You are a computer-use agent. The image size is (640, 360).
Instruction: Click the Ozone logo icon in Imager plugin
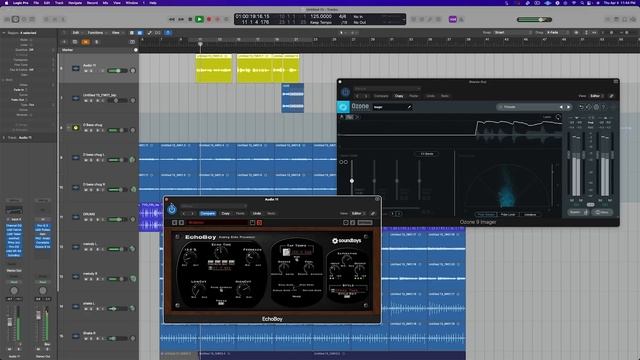(343, 107)
